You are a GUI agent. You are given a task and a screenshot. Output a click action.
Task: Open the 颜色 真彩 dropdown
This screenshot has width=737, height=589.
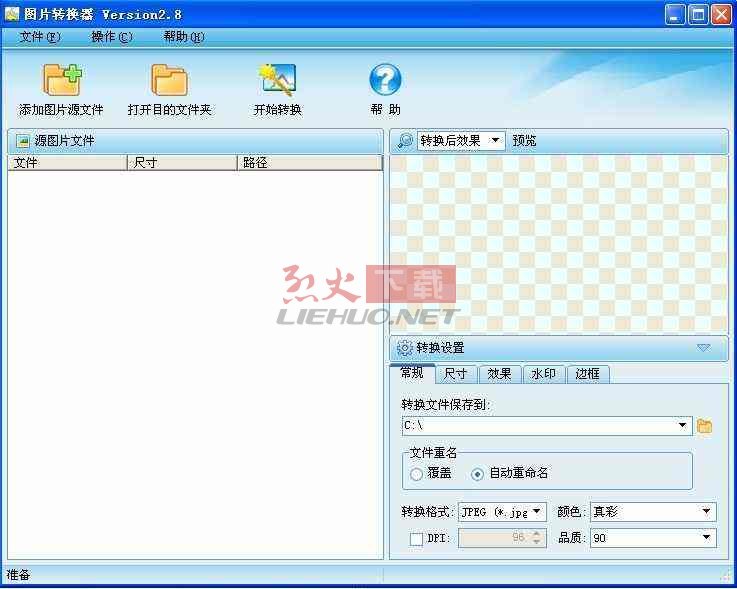[706, 511]
